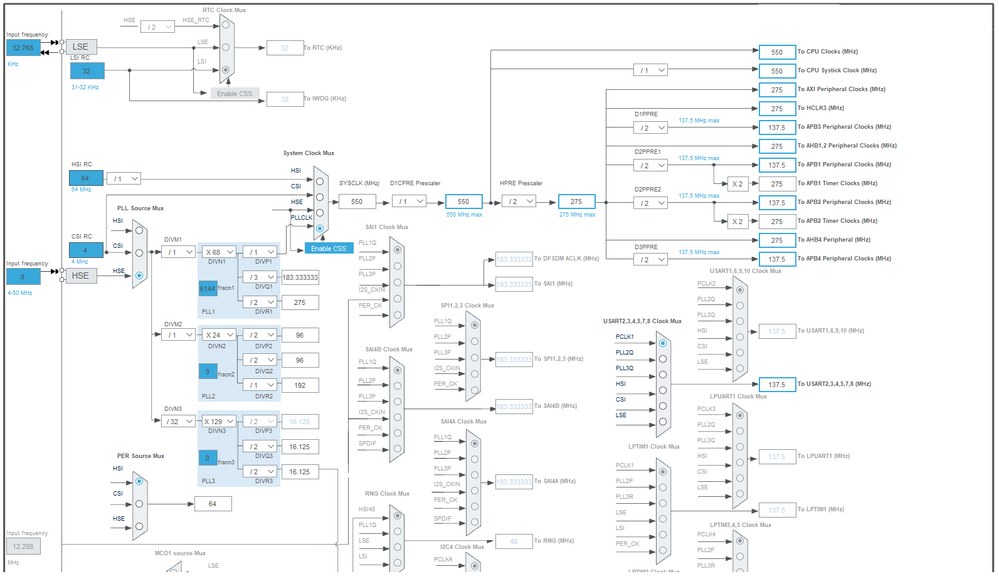Choose HSI in System Clock Mux
Image resolution: width=999 pixels, height=578 pixels.
pyautogui.click(x=320, y=182)
